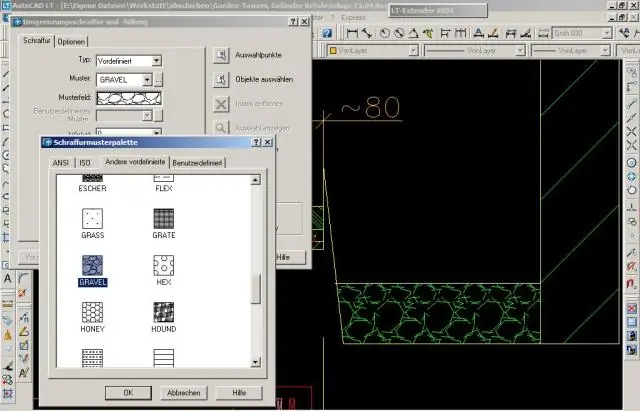
Task: Click the intersection snap X icon
Action: pyautogui.click(x=631, y=131)
